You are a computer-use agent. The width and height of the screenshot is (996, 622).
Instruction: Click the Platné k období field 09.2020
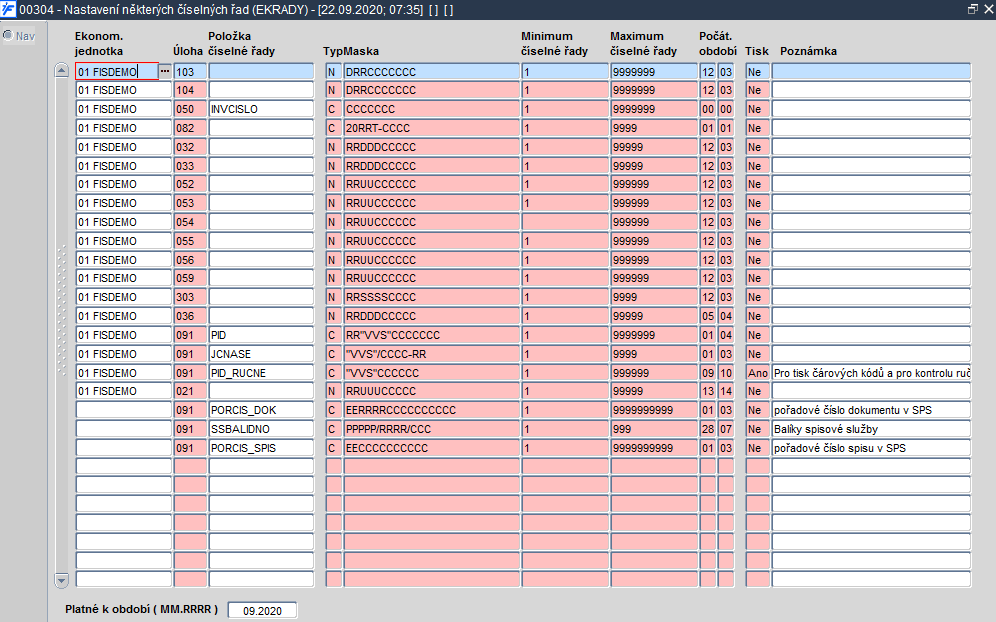pyautogui.click(x=262, y=611)
